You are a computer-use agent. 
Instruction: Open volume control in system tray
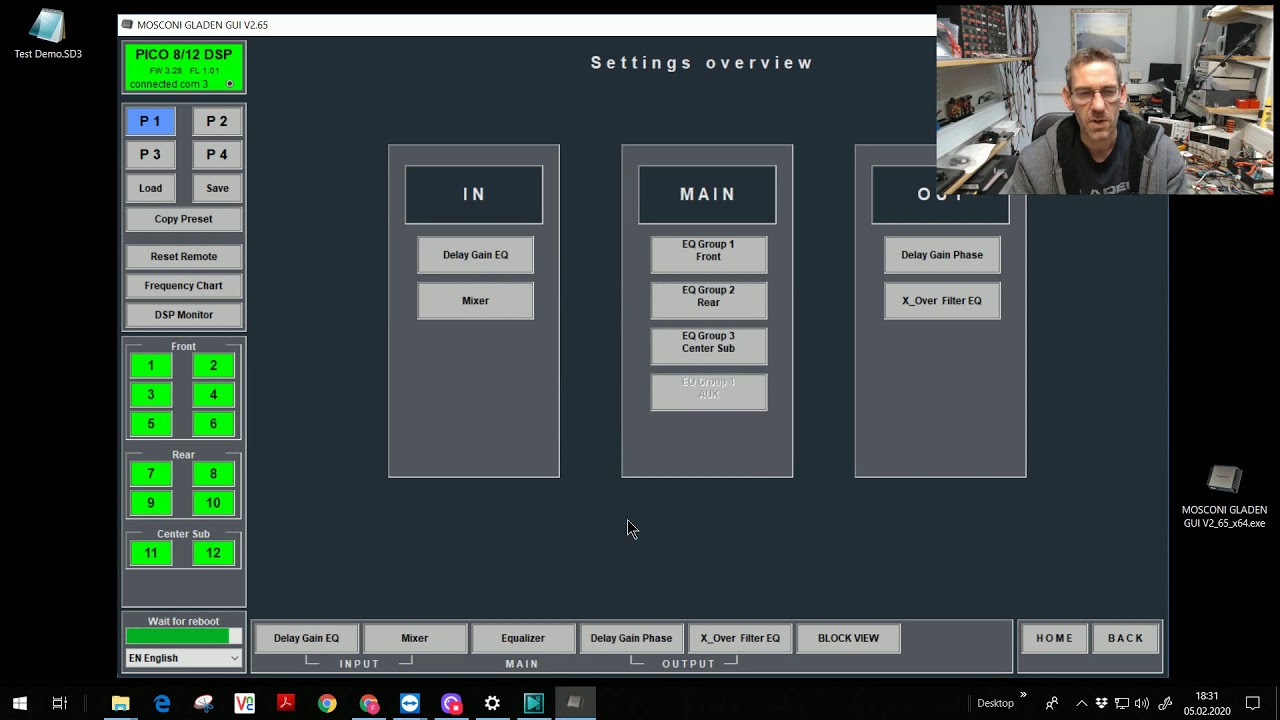[1142, 703]
